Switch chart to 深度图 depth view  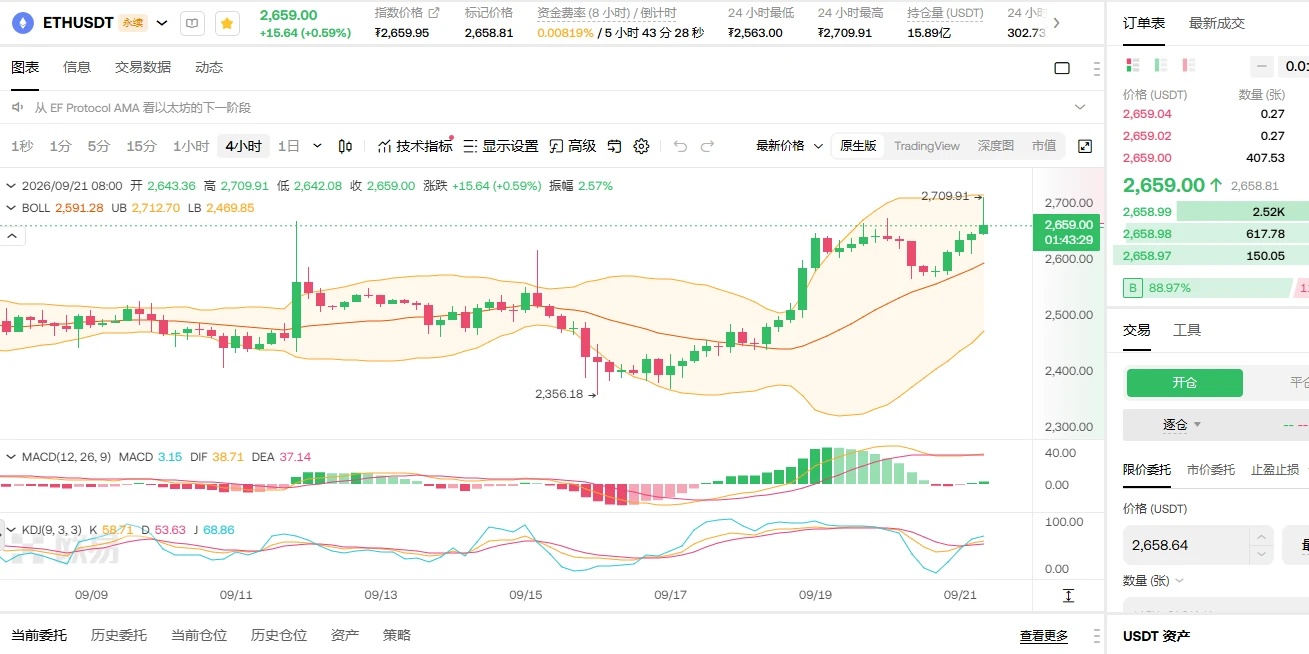coord(995,146)
